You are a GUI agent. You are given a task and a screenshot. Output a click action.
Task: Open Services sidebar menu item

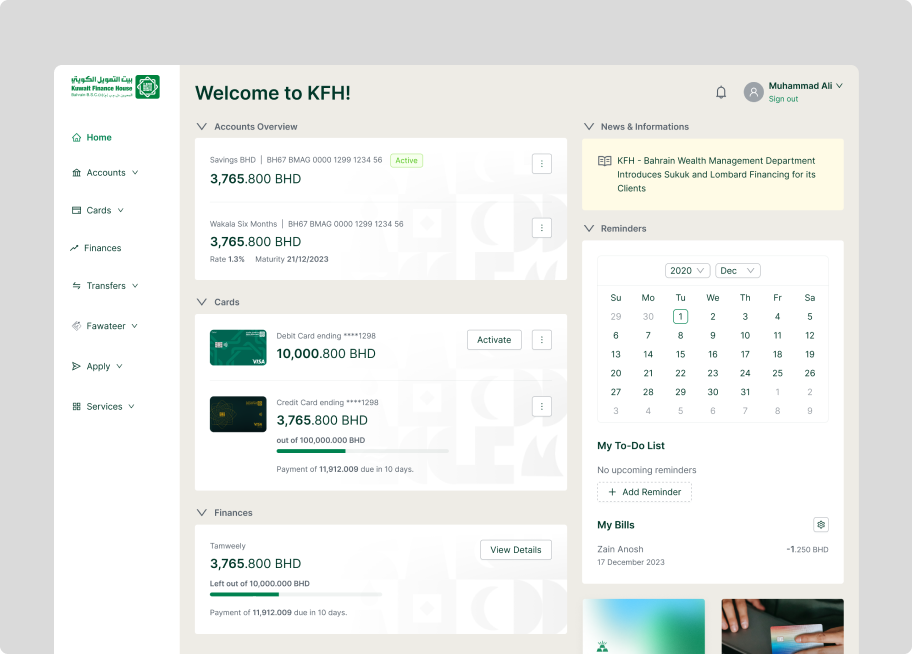(104, 407)
